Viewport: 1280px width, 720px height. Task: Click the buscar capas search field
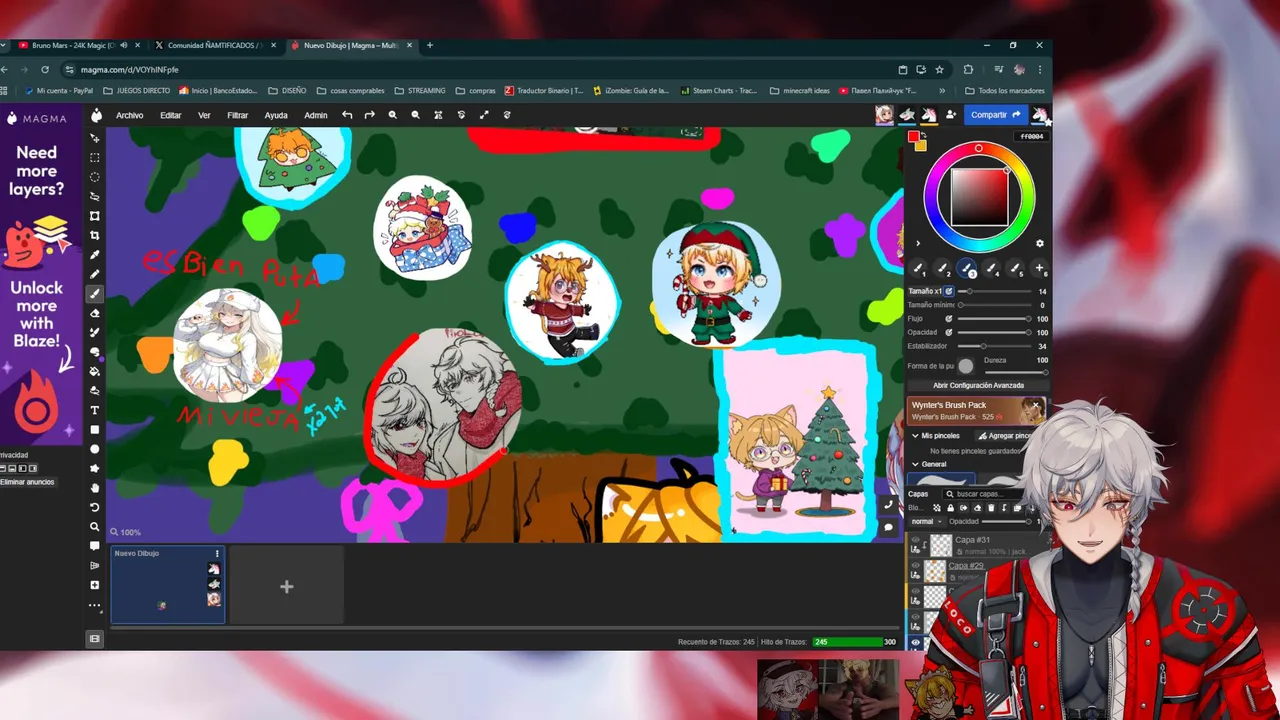[984, 494]
